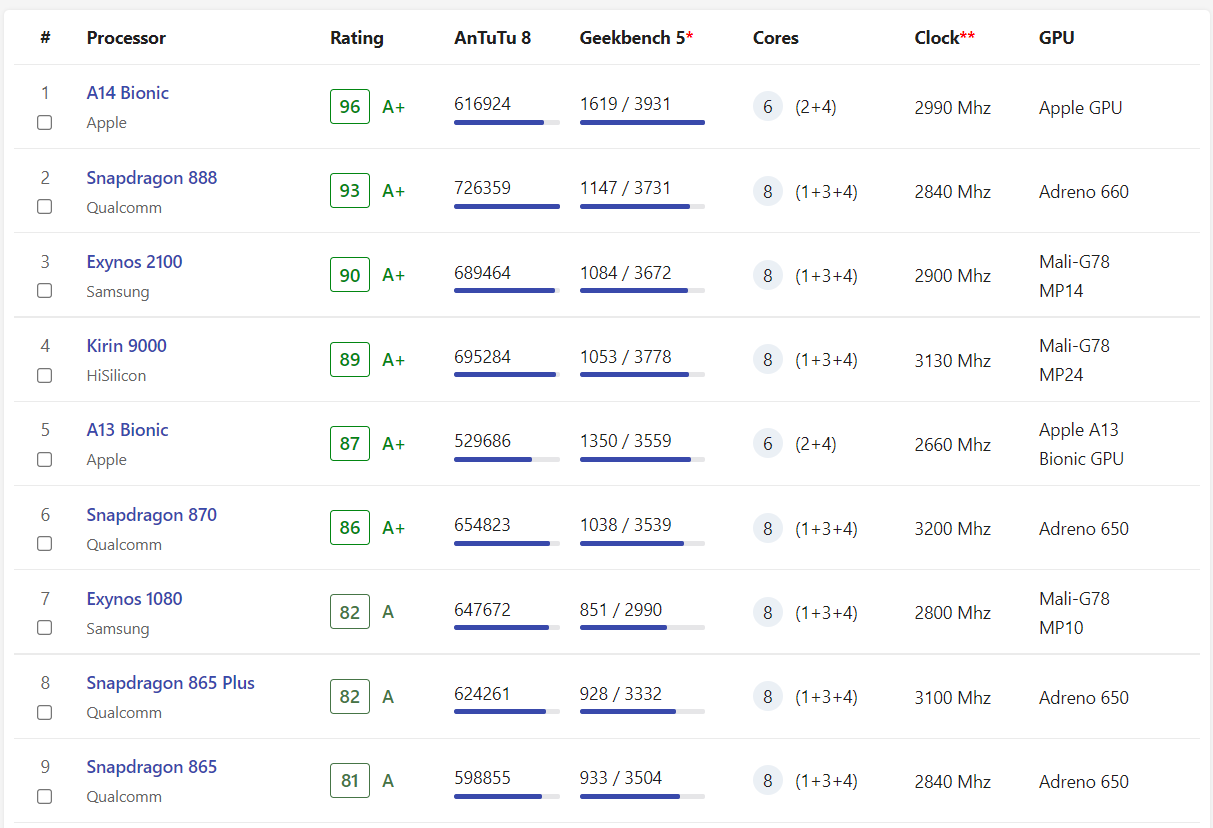Click the 93 rating badge for Snapdragon 888
This screenshot has height=828, width=1213.
(350, 191)
